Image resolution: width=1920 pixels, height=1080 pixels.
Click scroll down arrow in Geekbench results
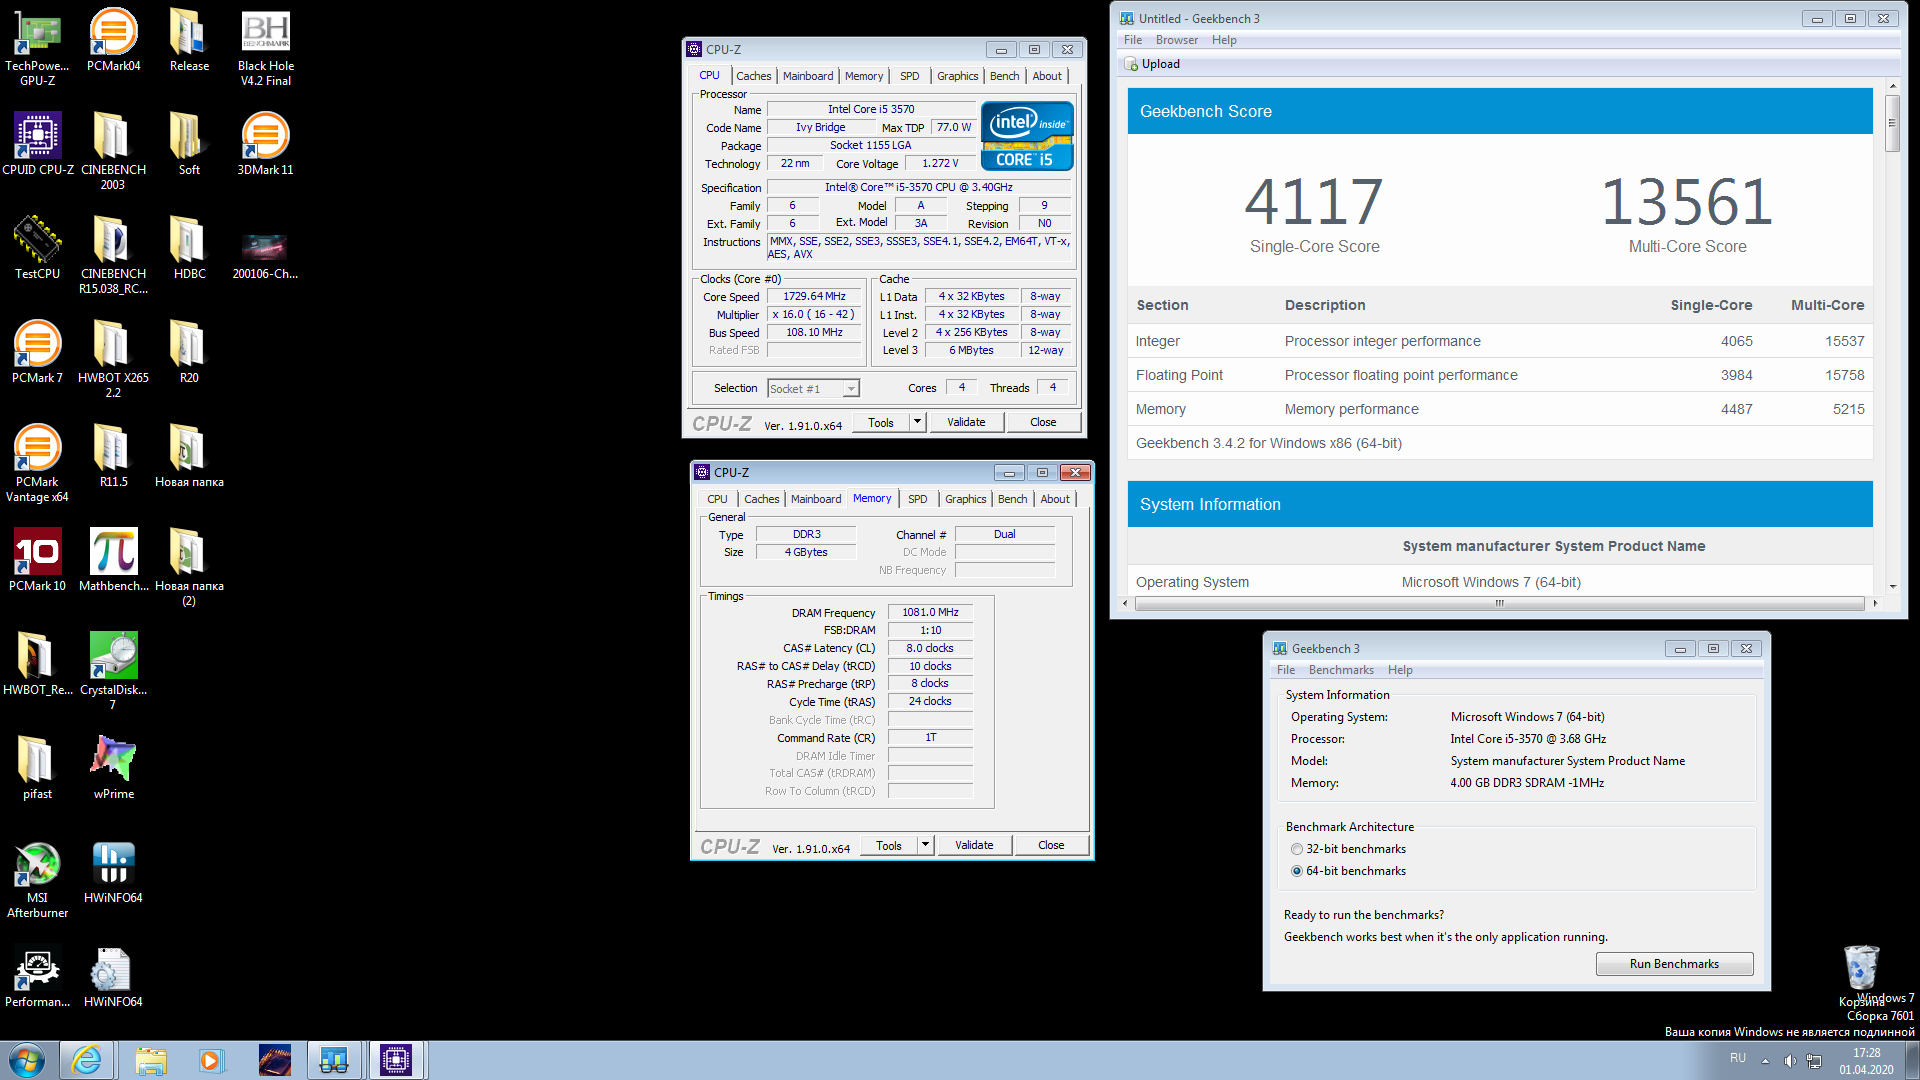click(1892, 587)
